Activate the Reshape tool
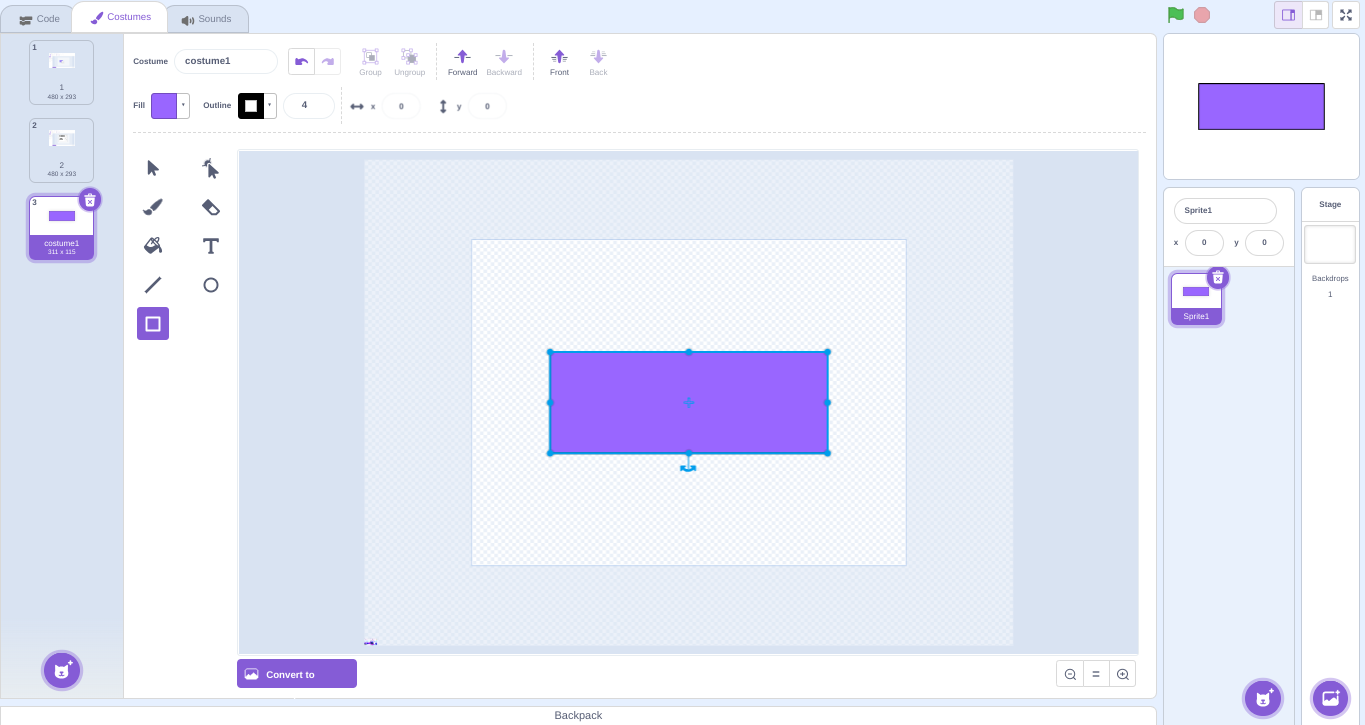 coord(210,168)
